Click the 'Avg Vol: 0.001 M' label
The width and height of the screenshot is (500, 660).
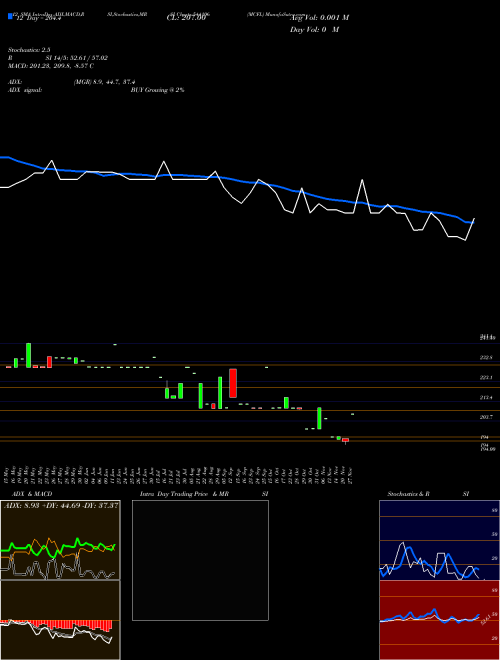click(x=320, y=18)
